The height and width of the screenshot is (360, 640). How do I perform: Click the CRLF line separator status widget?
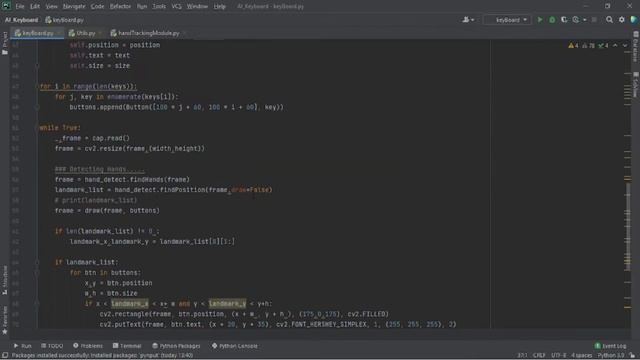tap(539, 356)
